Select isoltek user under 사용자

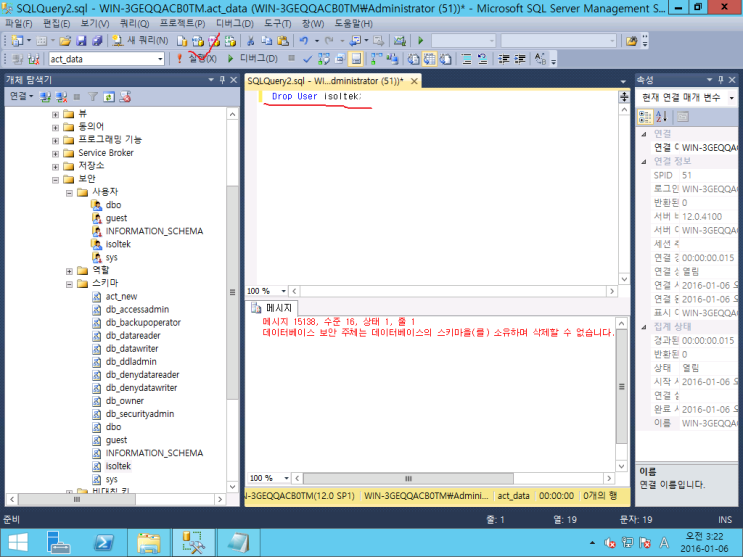click(118, 244)
